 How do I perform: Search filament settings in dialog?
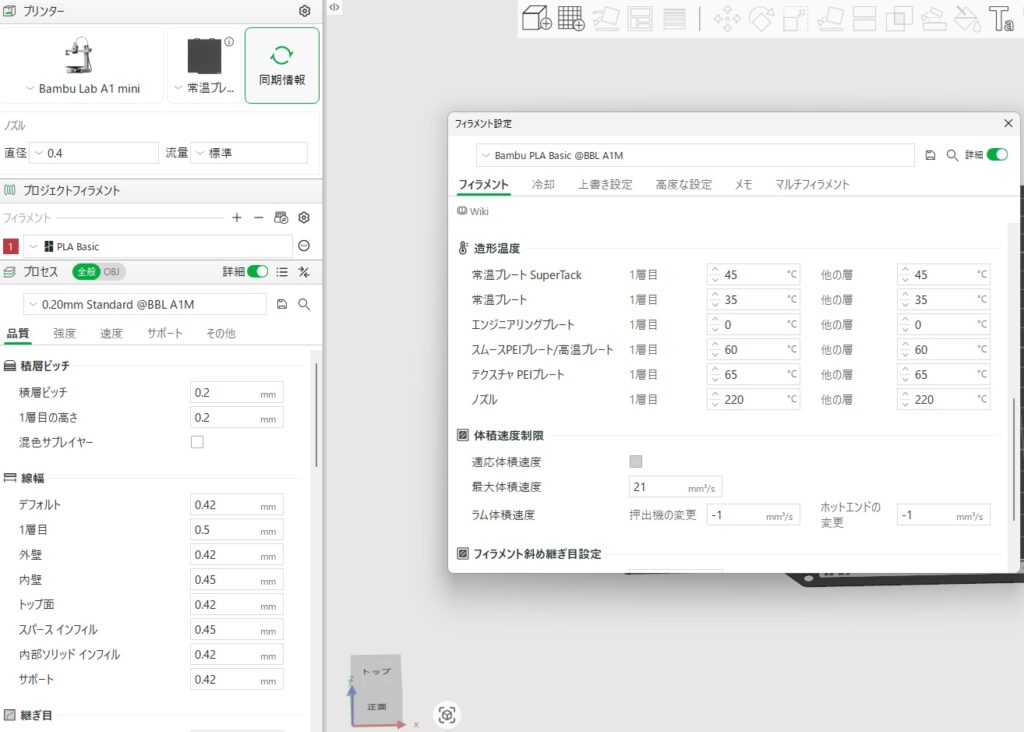tap(952, 155)
